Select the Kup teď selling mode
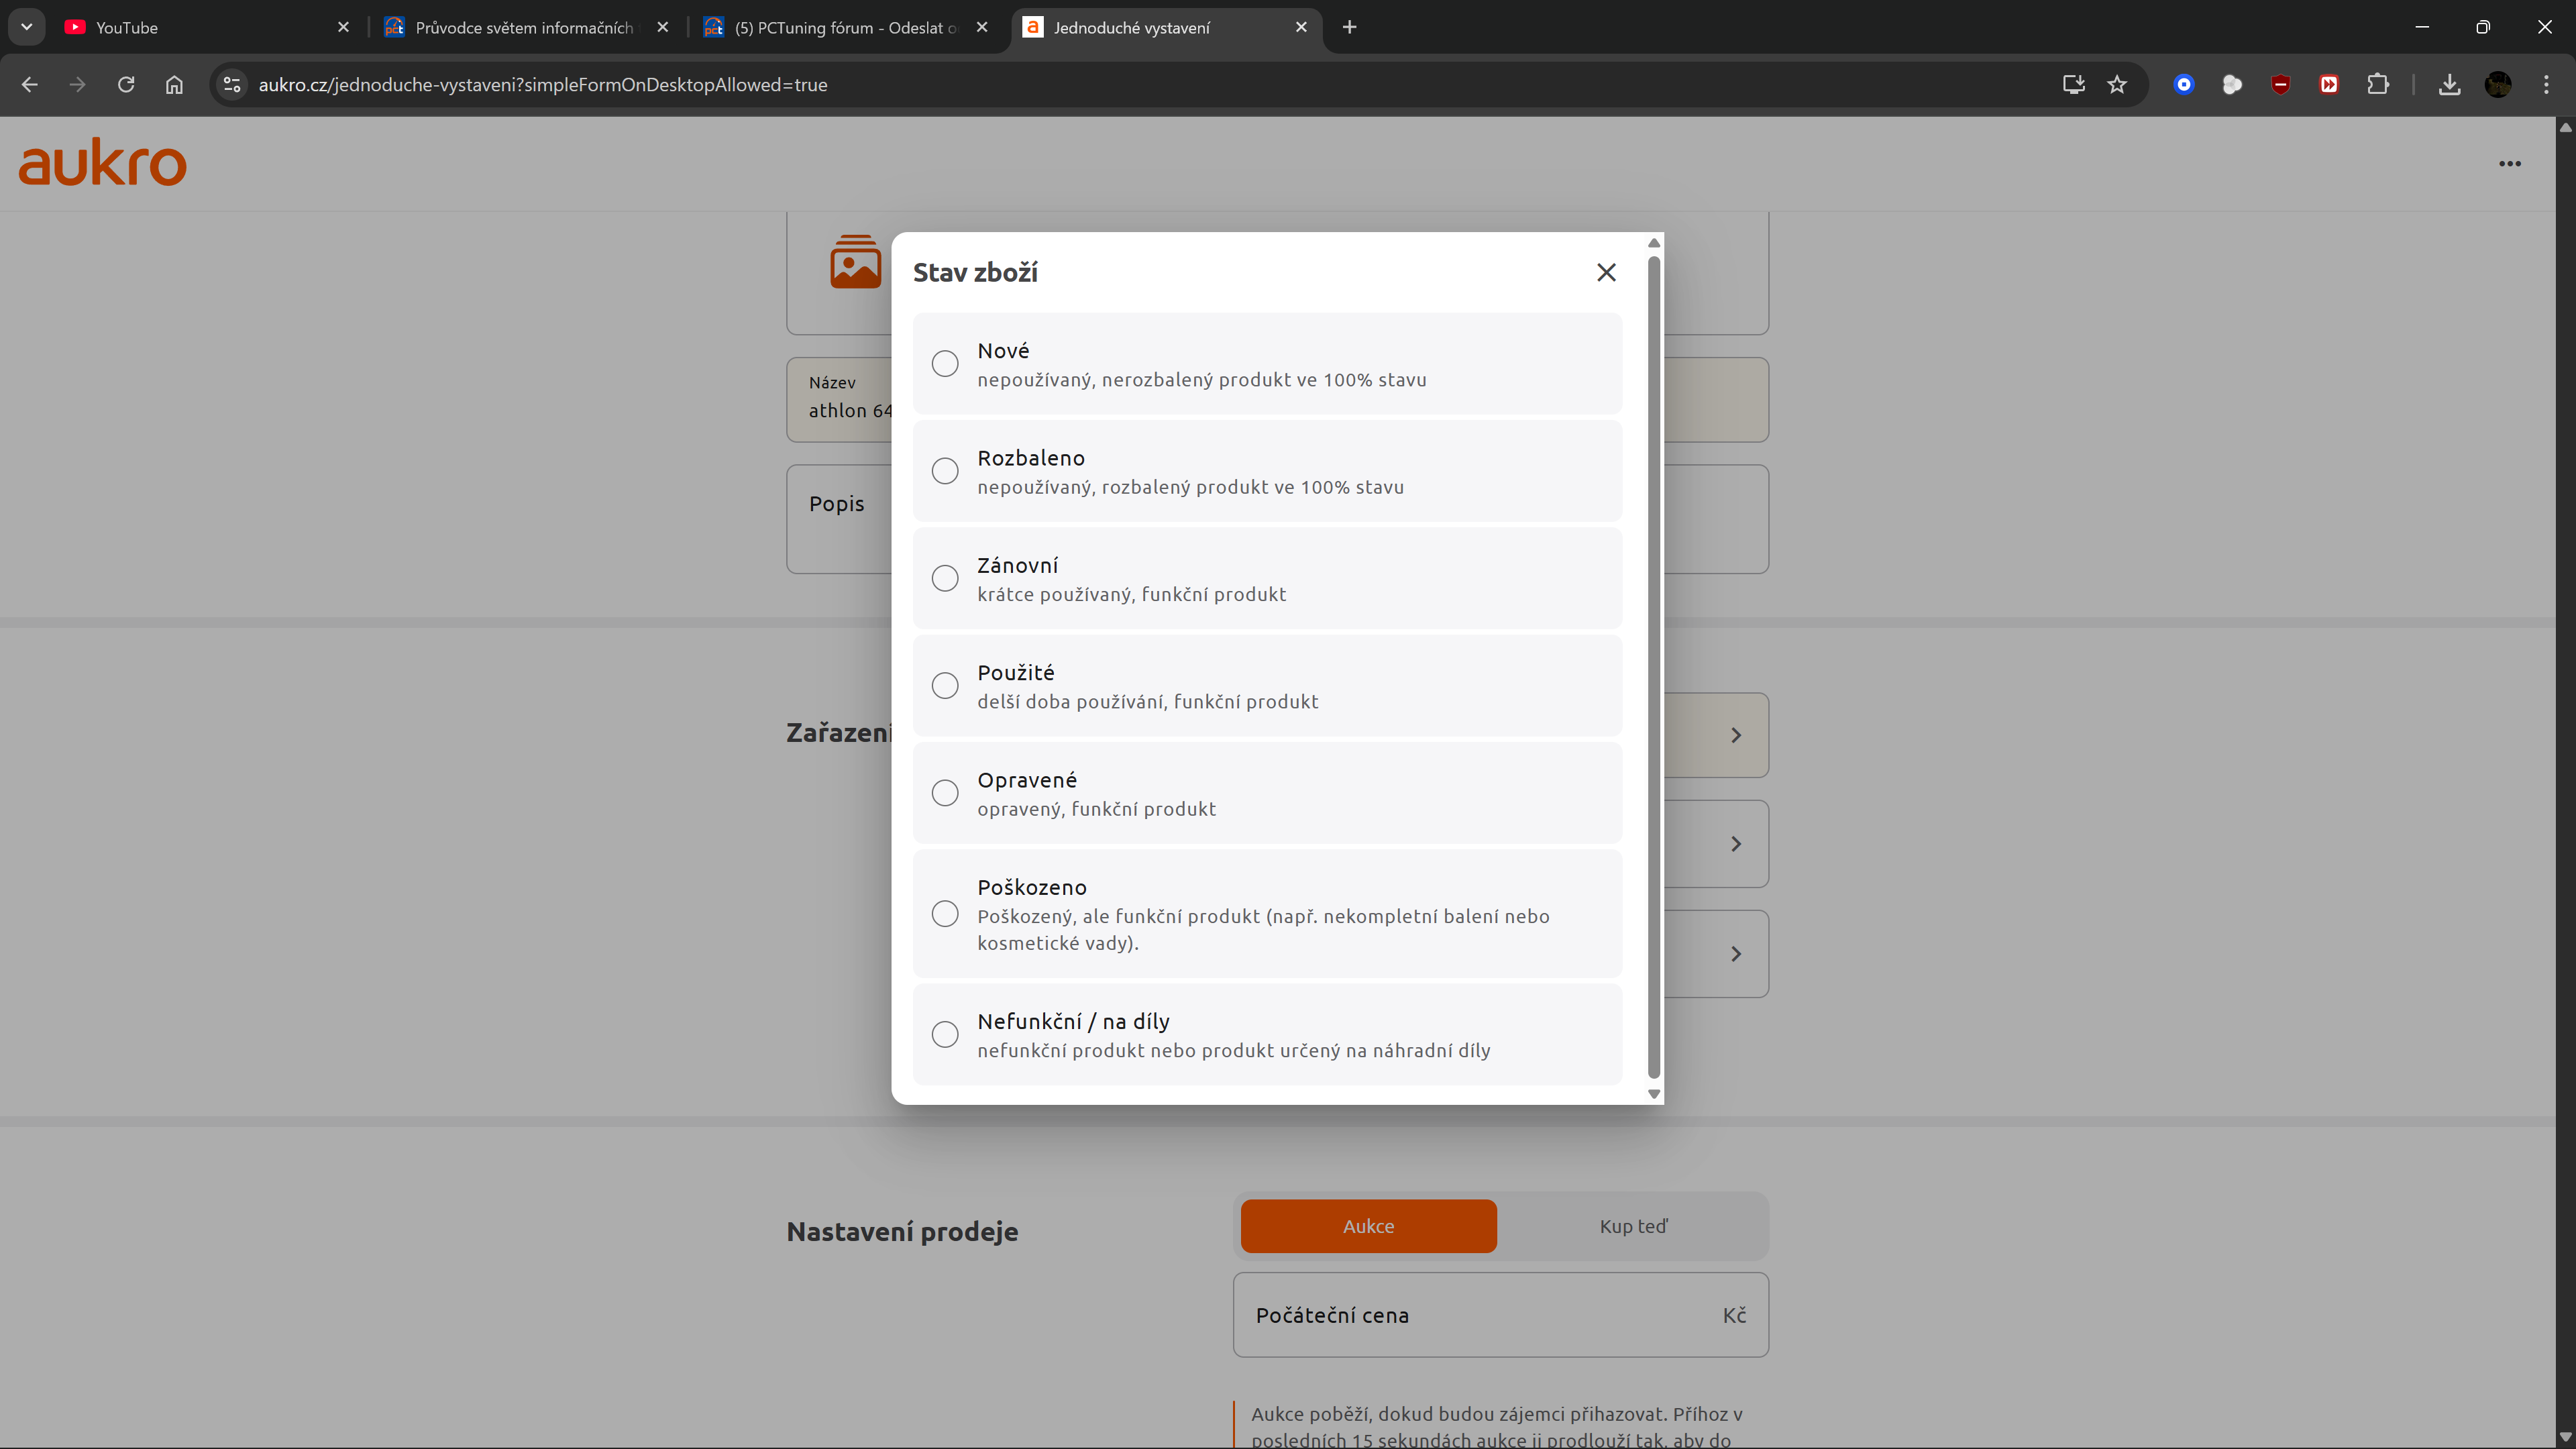2576x1449 pixels. pos(1633,1226)
